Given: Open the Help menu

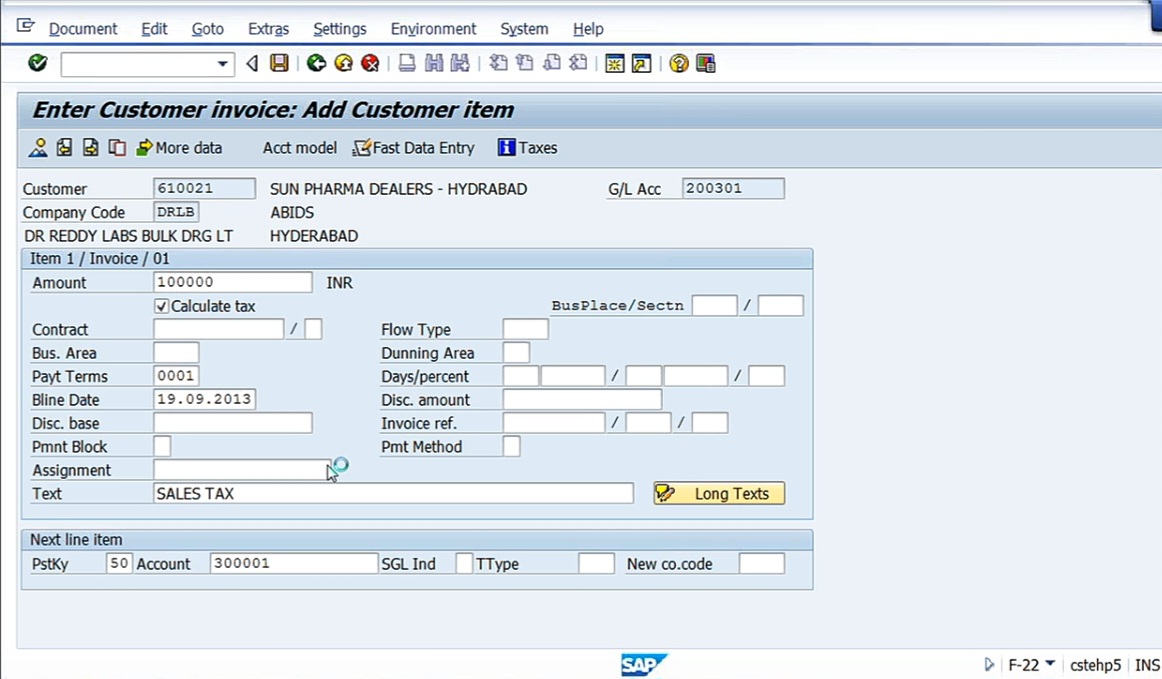Looking at the screenshot, I should (x=588, y=29).
